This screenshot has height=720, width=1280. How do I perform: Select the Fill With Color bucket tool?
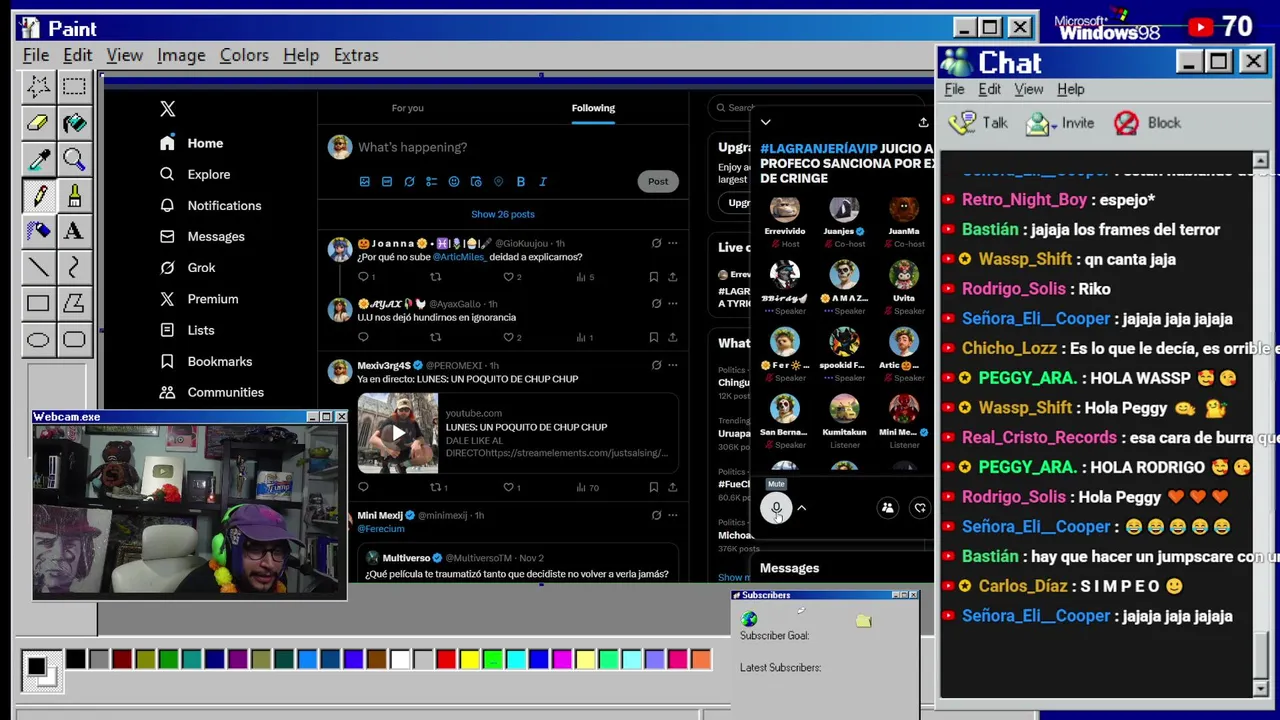[74, 123]
